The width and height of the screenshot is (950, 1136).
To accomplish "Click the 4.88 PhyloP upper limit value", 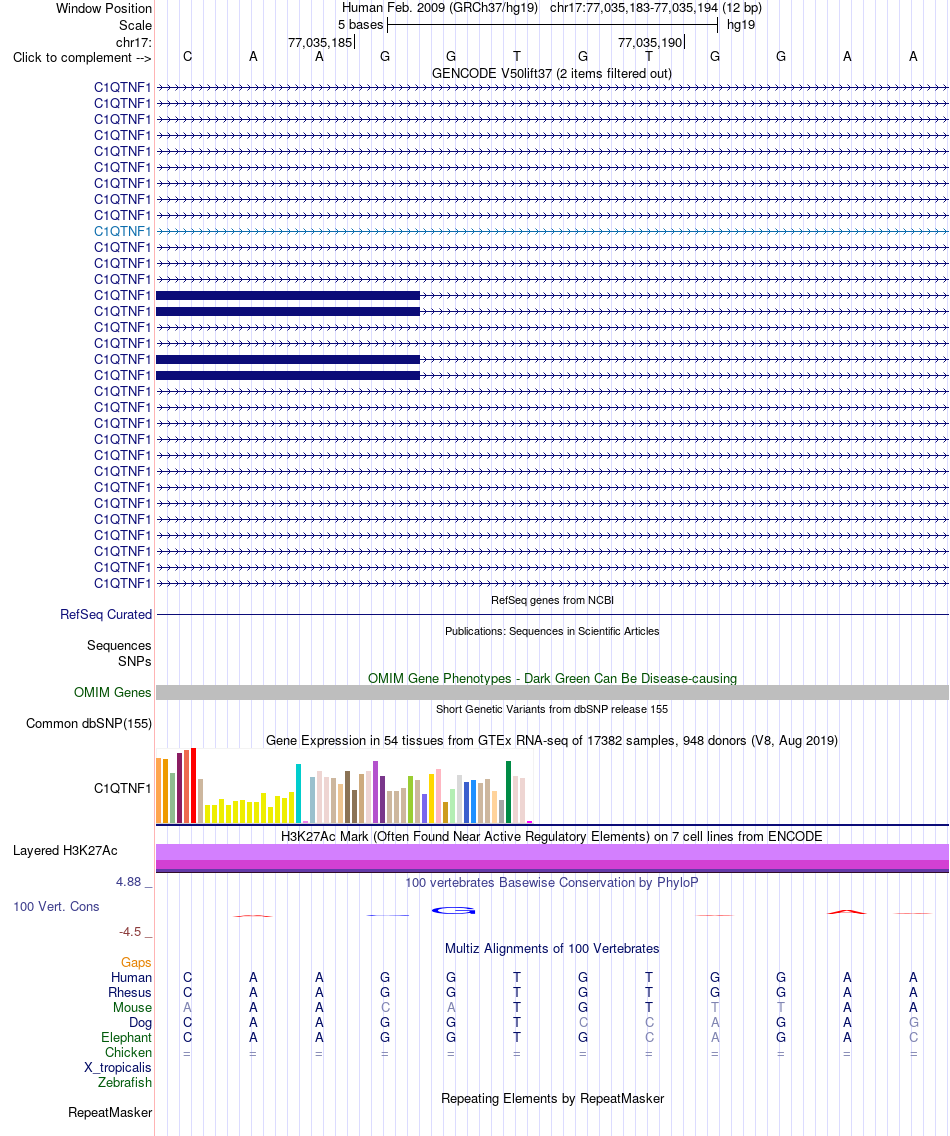I will click(x=128, y=882).
